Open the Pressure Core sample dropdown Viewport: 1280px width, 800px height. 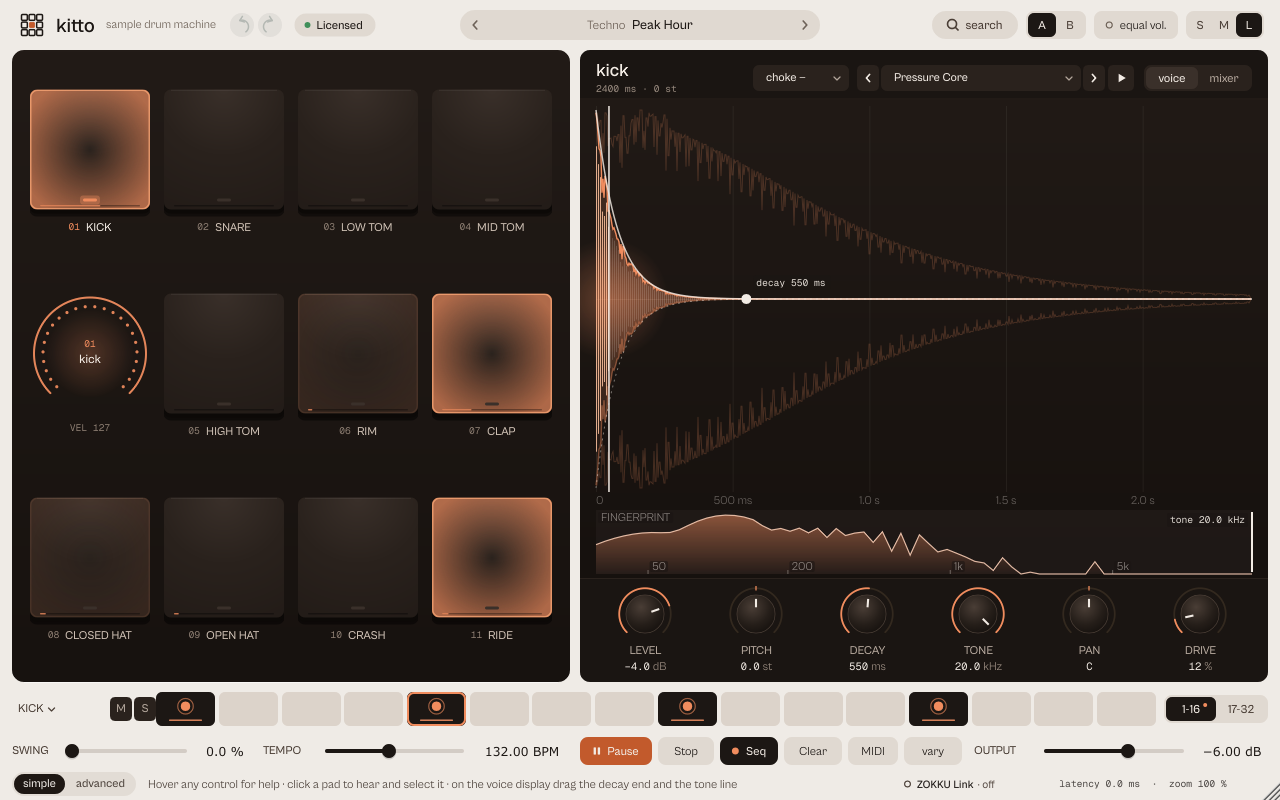point(981,78)
